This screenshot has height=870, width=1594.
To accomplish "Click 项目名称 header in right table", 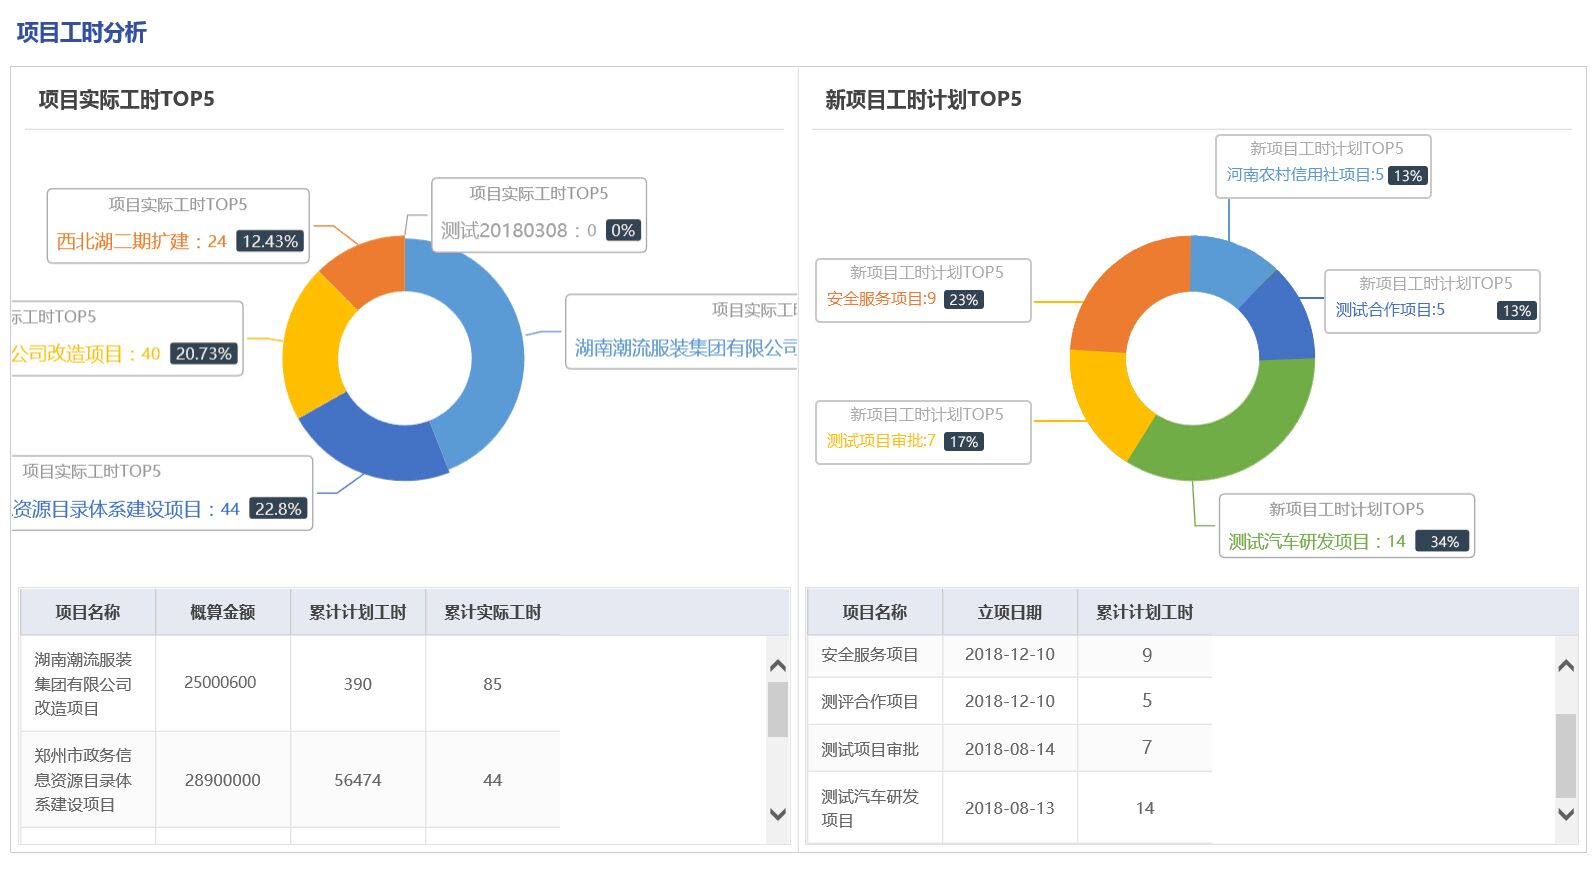I will click(874, 612).
